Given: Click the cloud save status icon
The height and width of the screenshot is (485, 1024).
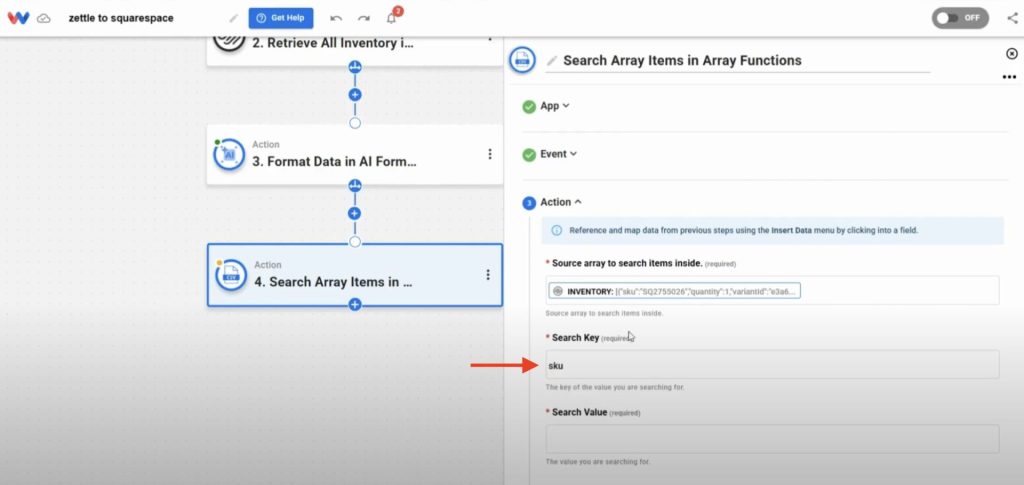Looking at the screenshot, I should click(x=44, y=18).
